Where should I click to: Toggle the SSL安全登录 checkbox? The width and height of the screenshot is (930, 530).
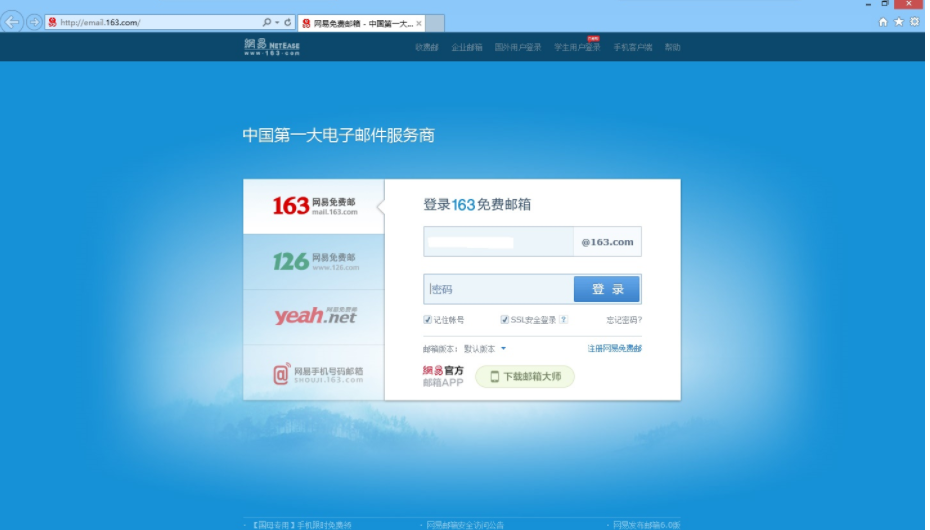coord(504,320)
